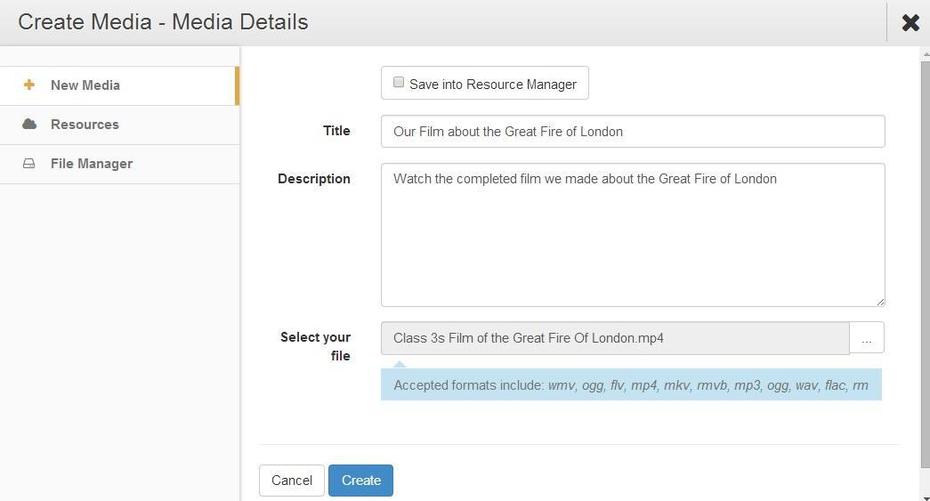The height and width of the screenshot is (501, 930).
Task: Click the plus icon beside New Media
Action: pyautogui.click(x=29, y=85)
